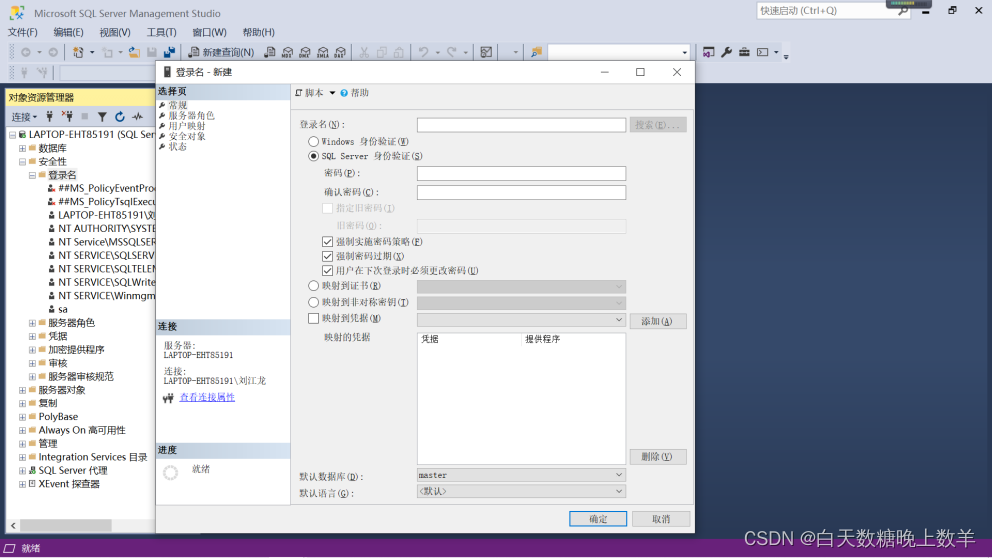Open the File (文件) menu

tap(22, 32)
